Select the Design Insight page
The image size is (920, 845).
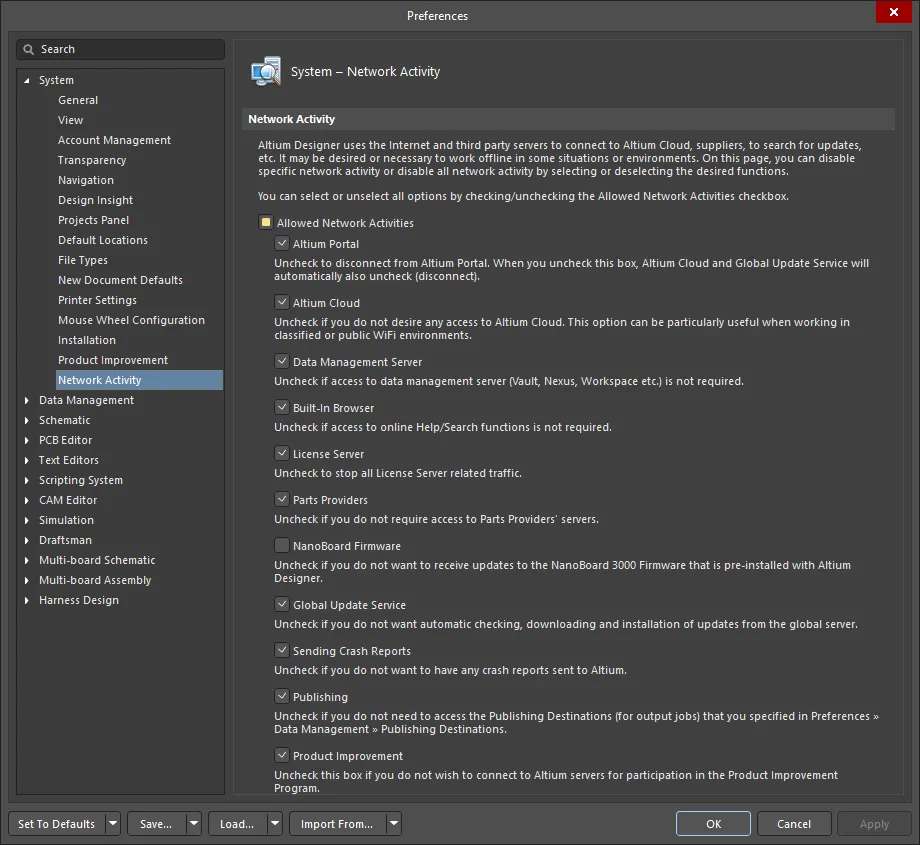click(96, 200)
